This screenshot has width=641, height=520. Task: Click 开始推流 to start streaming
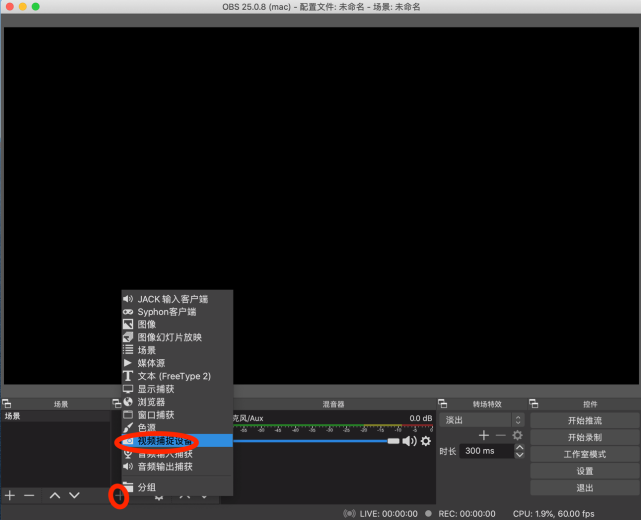pos(585,421)
